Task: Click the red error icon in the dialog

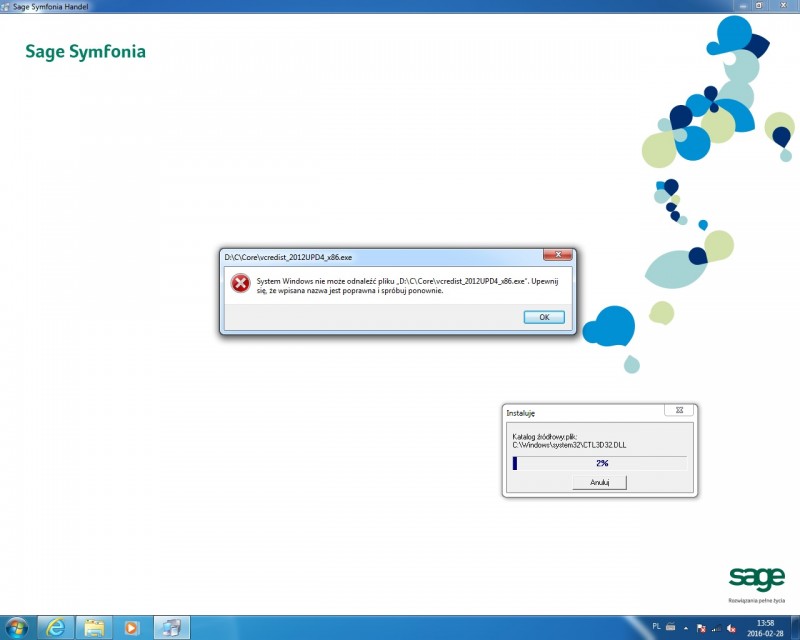Action: [x=240, y=283]
